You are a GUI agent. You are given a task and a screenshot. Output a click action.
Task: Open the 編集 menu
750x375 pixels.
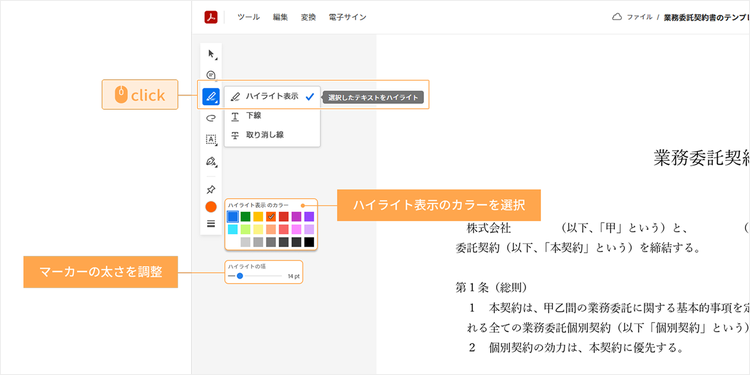tap(280, 17)
